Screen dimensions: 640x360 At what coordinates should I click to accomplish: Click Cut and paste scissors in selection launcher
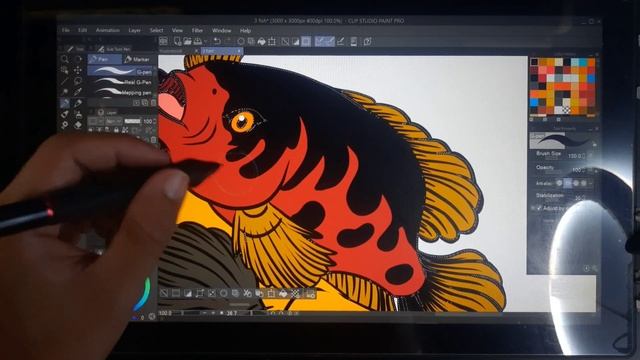click(247, 293)
